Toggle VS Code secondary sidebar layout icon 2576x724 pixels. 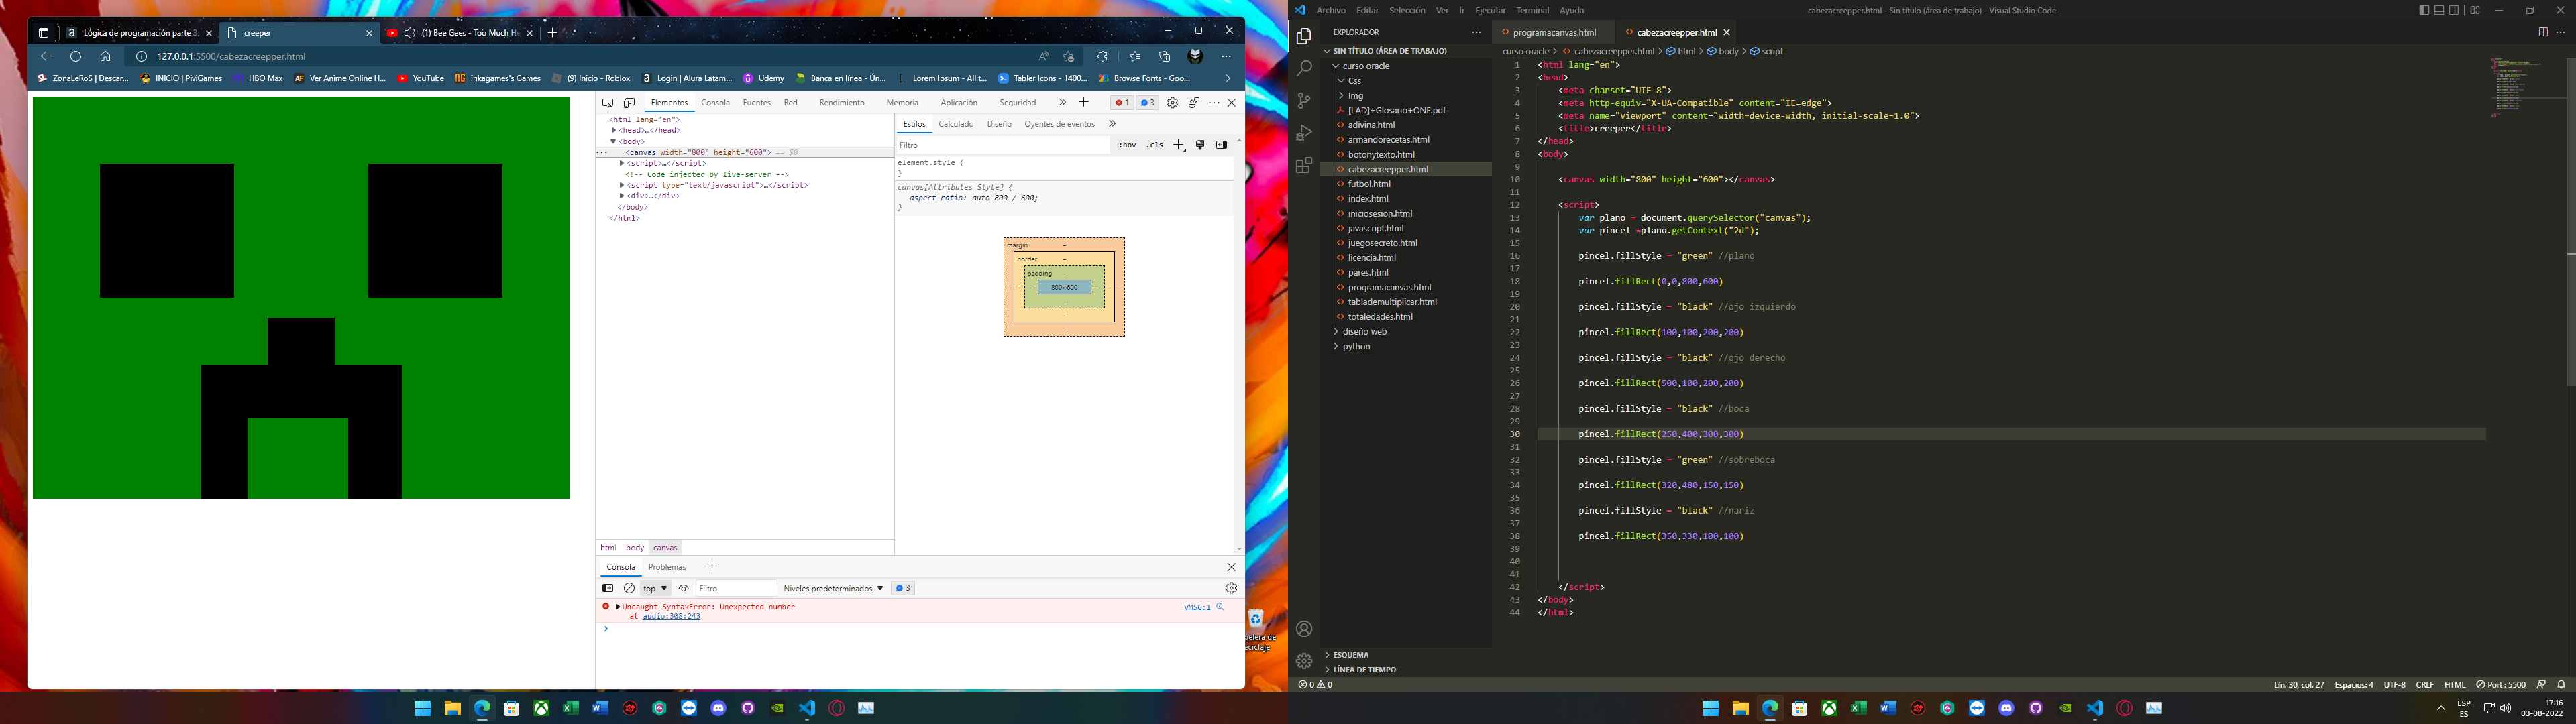(2454, 10)
